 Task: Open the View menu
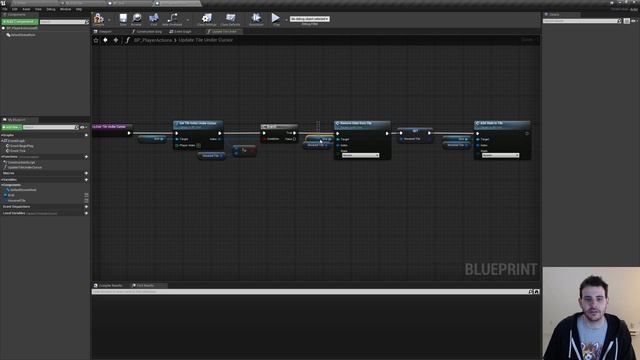click(x=38, y=9)
